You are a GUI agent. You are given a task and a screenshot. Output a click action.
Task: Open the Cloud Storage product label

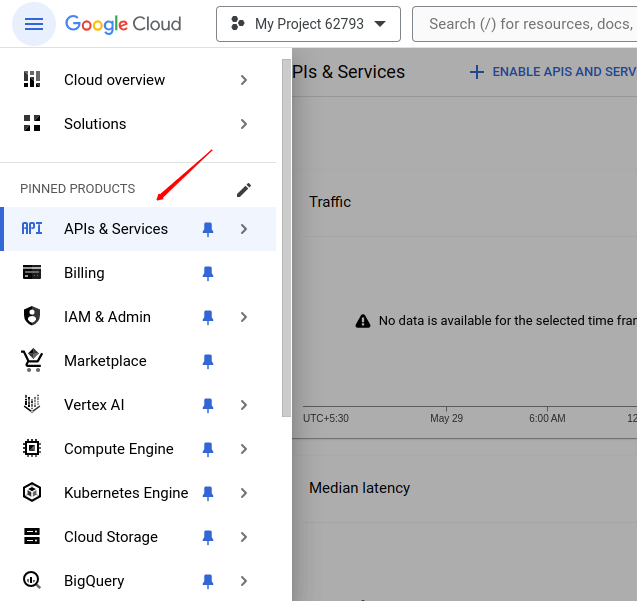(x=111, y=537)
